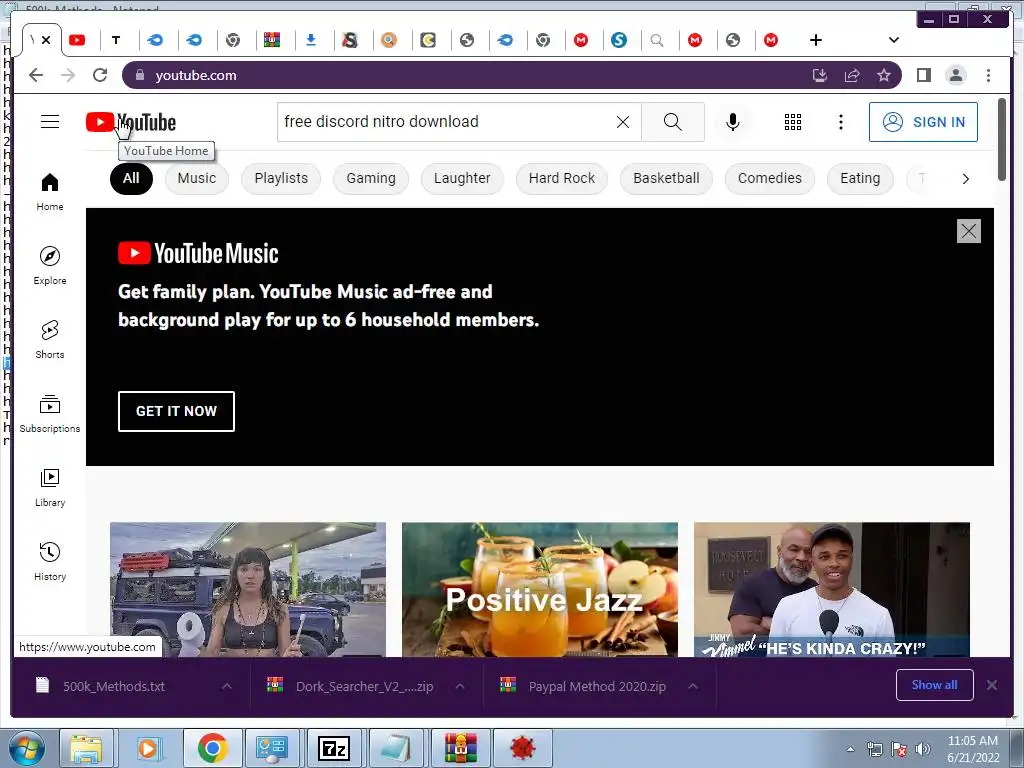Screen dimensions: 1024x768
Task: Switch to the WinRAR icon tab
Action: coord(272,40)
